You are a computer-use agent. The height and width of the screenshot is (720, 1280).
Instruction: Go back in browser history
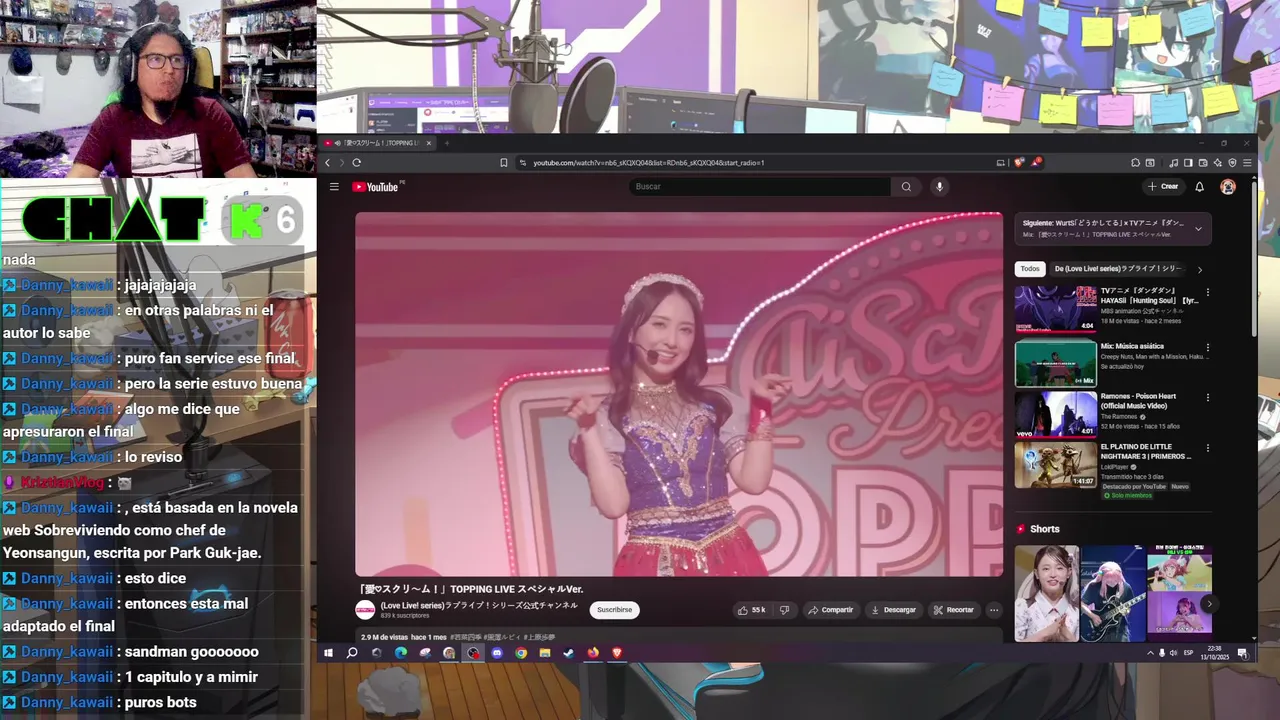(x=327, y=163)
